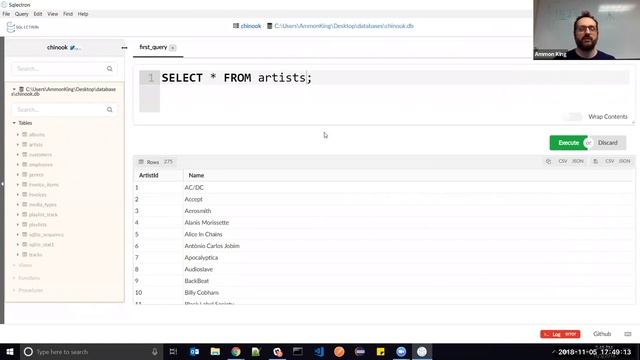The height and width of the screenshot is (360, 640).
Task: Open the Find menu
Action: pos(68,14)
